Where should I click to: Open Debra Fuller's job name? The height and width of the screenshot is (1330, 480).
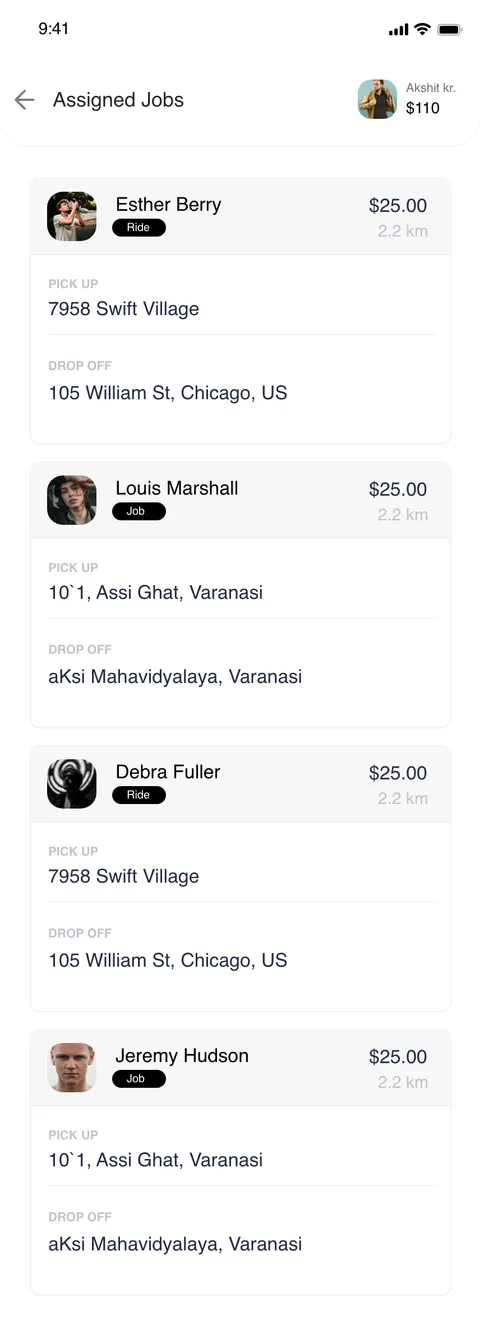click(168, 772)
